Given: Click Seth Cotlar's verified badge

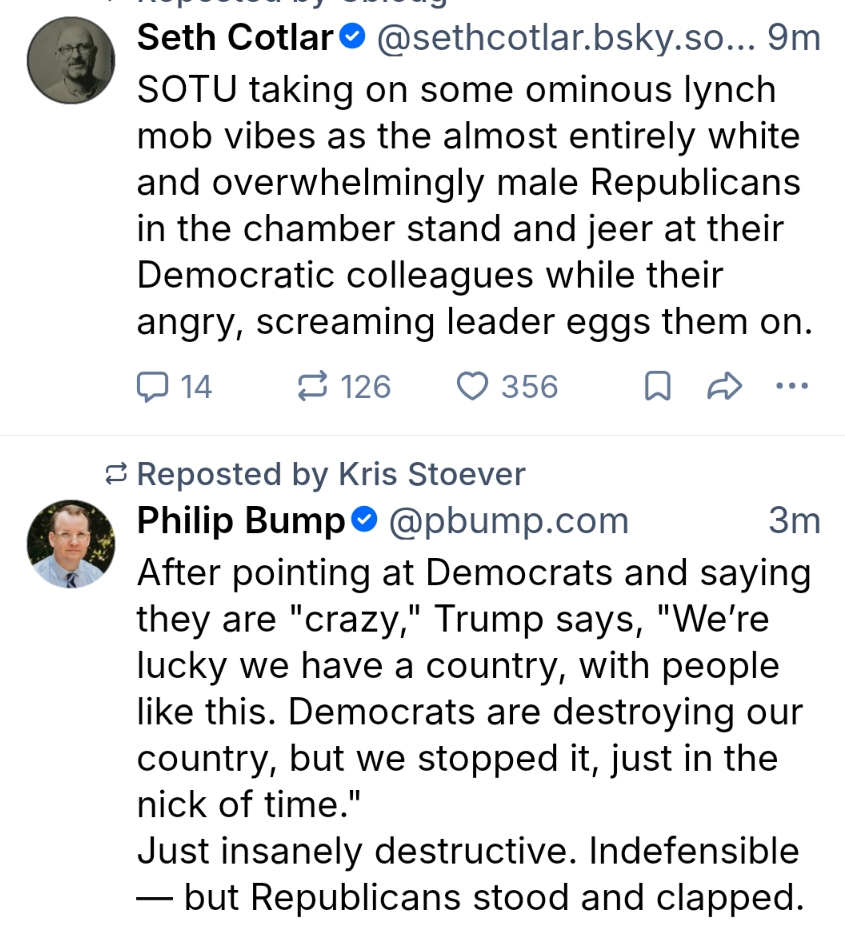Looking at the screenshot, I should pyautogui.click(x=352, y=38).
